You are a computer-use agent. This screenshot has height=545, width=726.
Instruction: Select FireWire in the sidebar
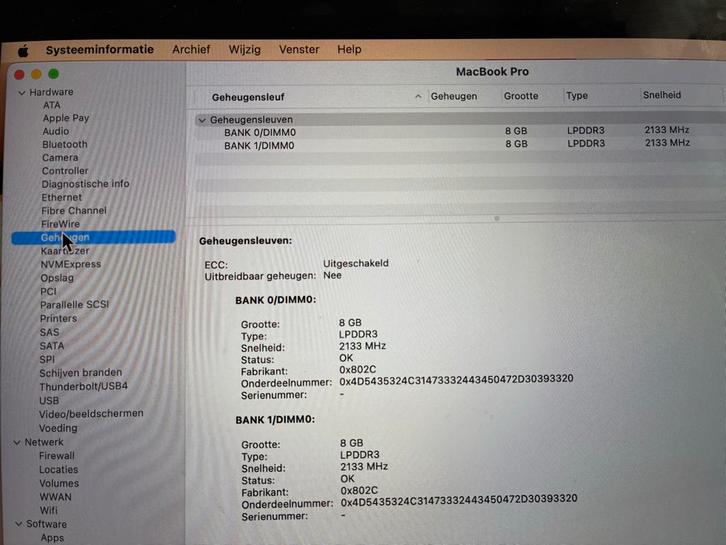(60, 224)
